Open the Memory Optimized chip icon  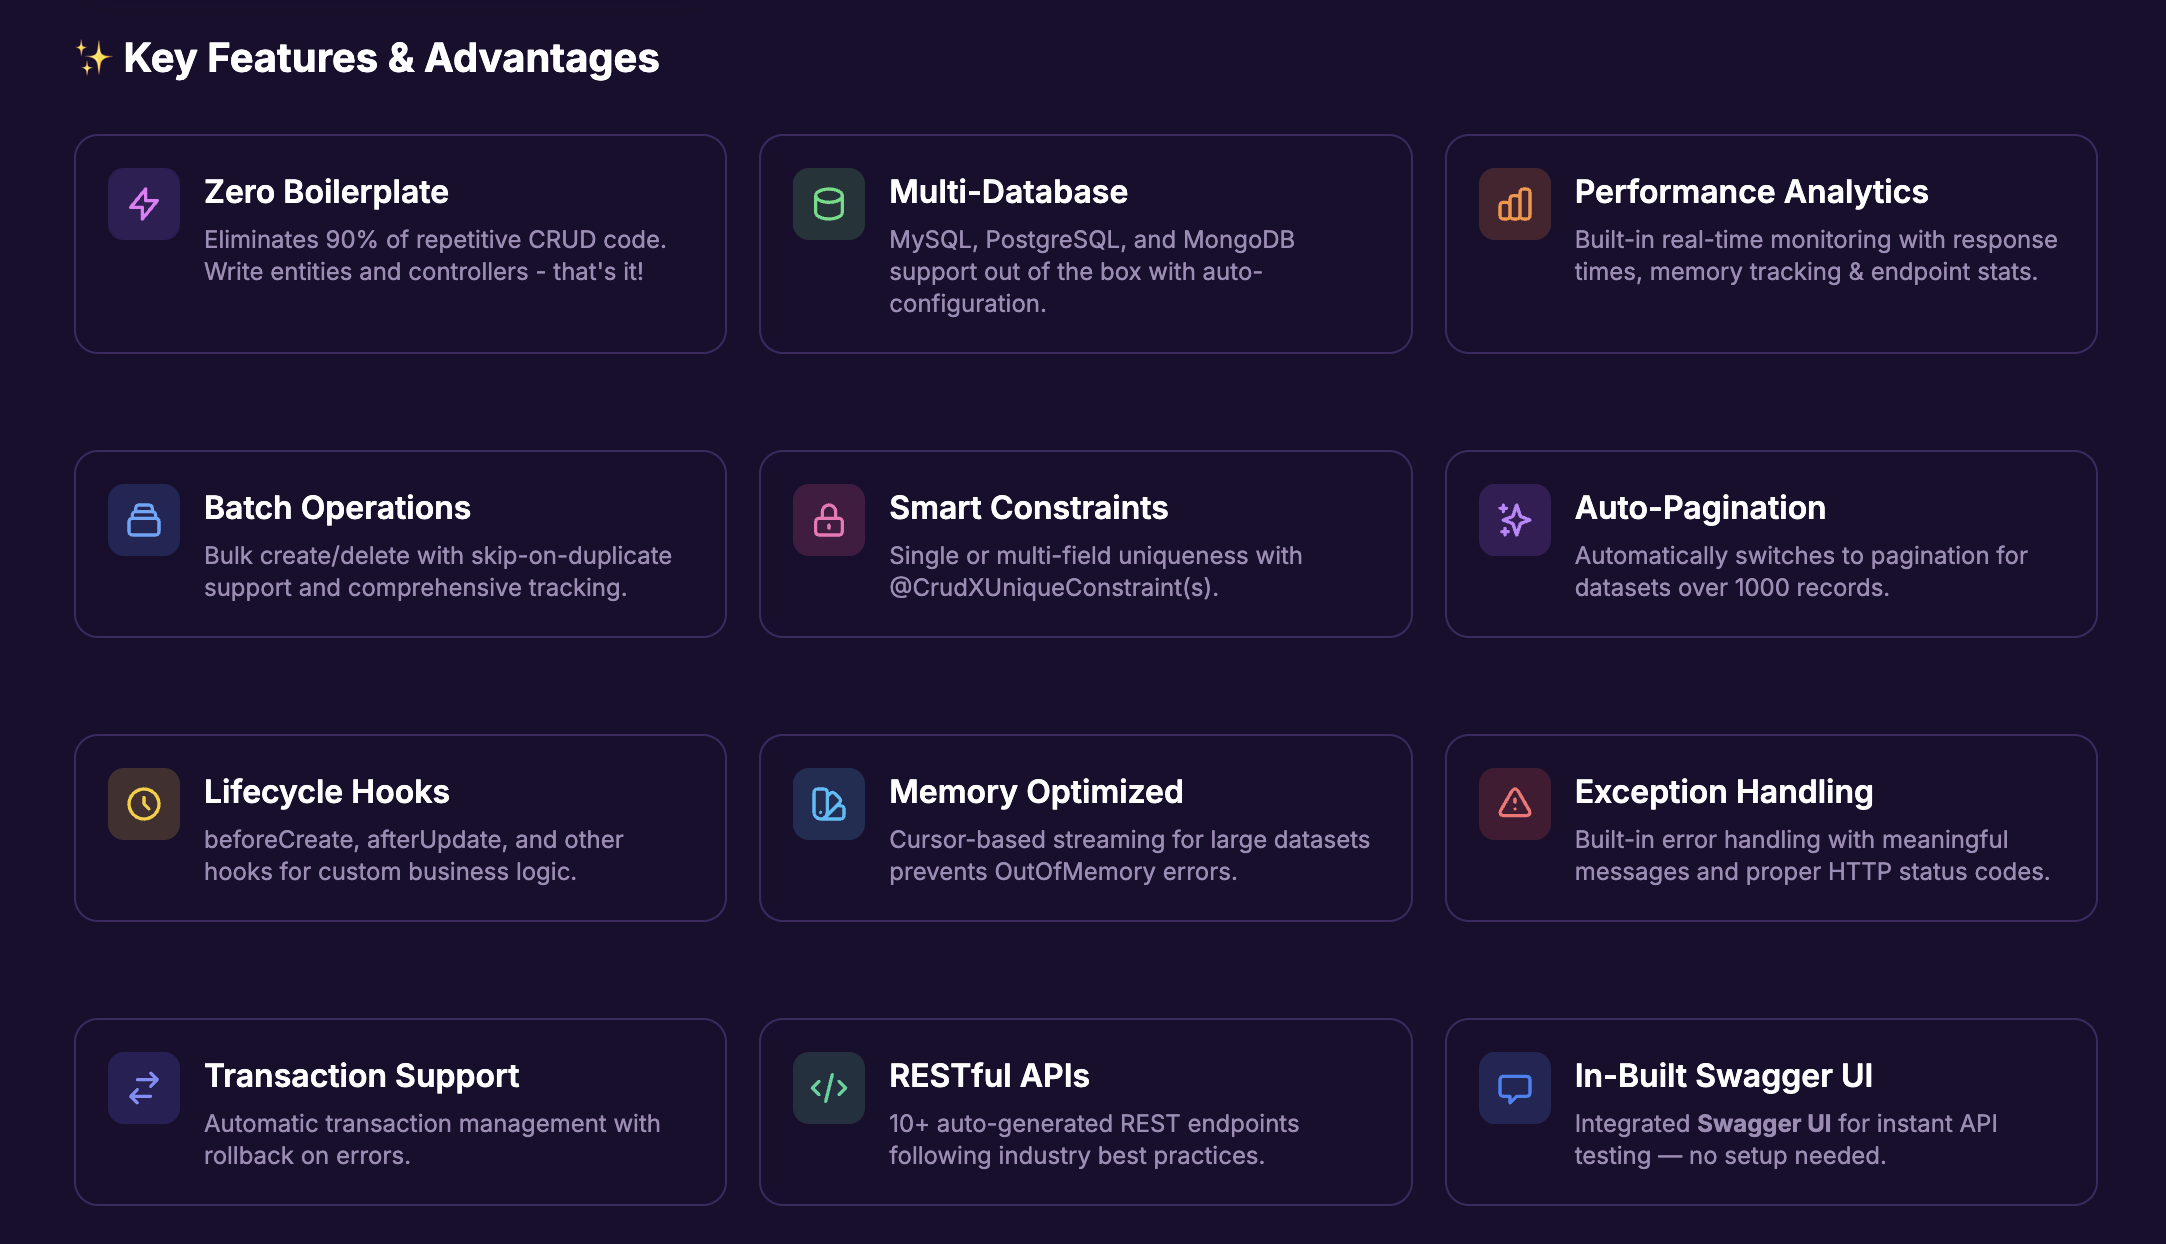click(828, 804)
